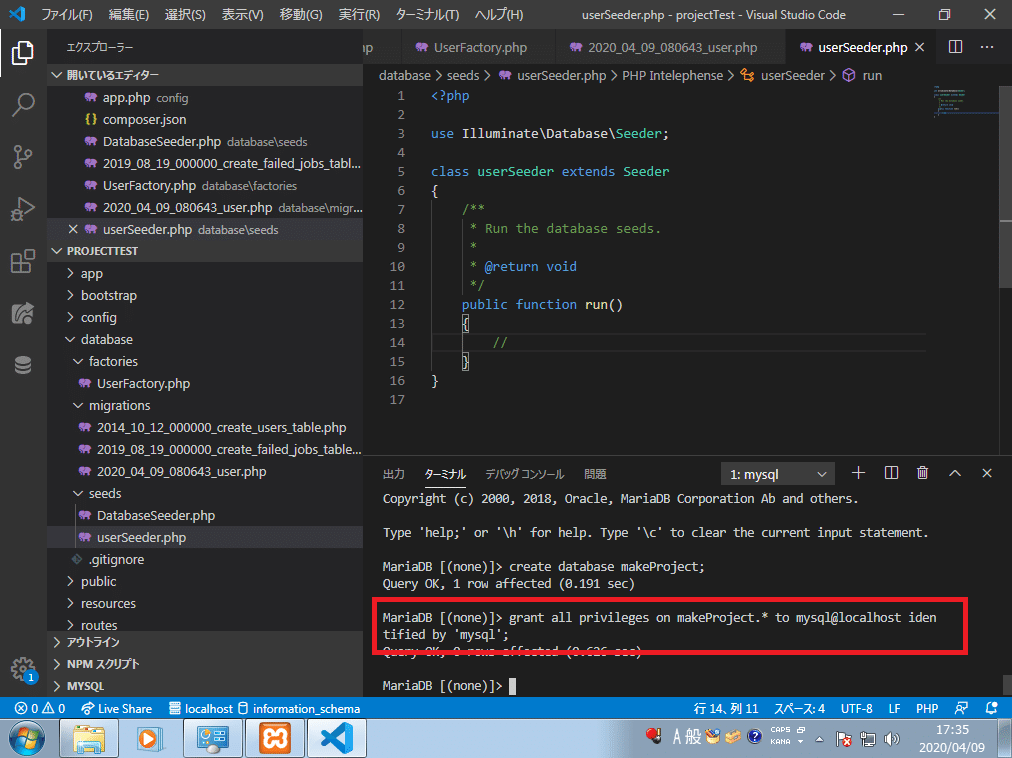The image size is (1012, 758).
Task: Create a new terminal with plus icon
Action: point(858,473)
